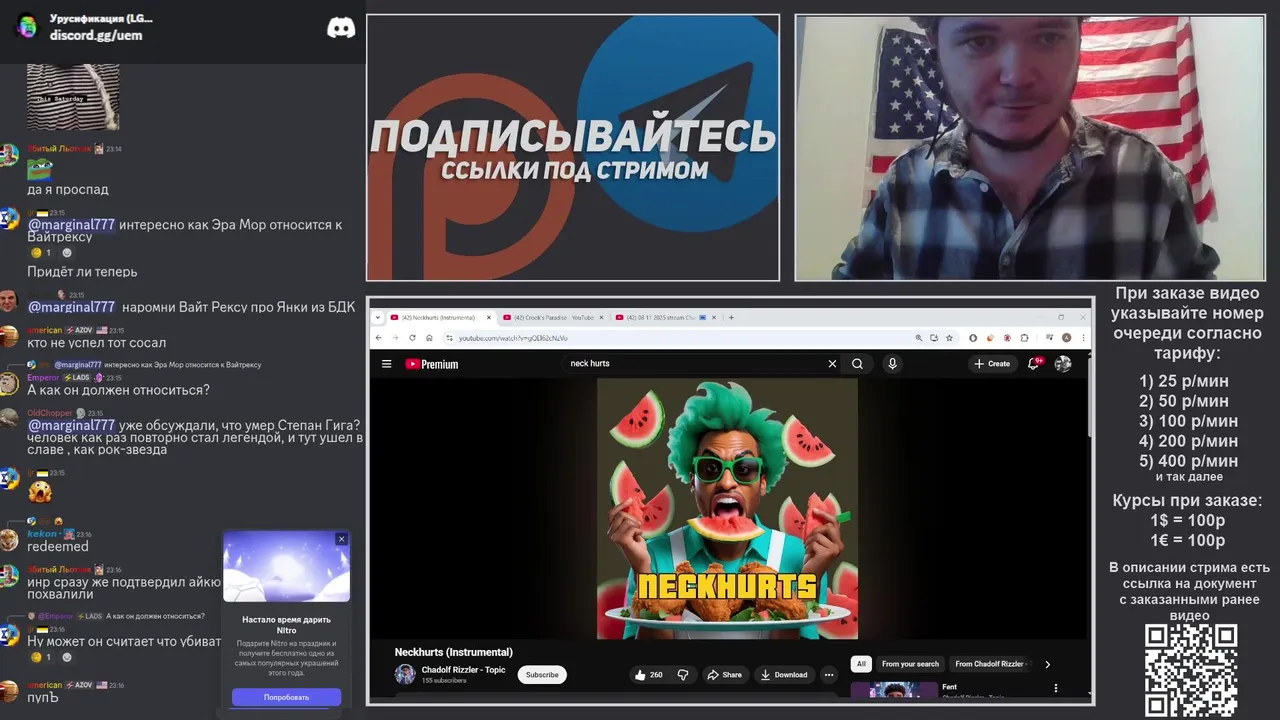Image resolution: width=1280 pixels, height=720 pixels.
Task: Switch to Crook's Paradise YouTube tab
Action: [554, 317]
